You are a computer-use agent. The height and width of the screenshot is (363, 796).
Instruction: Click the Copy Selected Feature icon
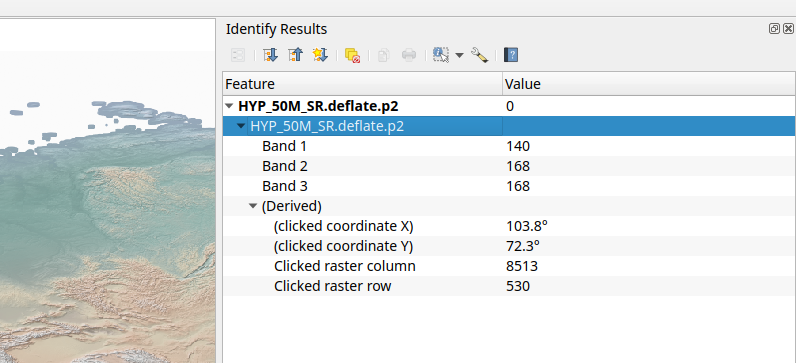point(384,55)
